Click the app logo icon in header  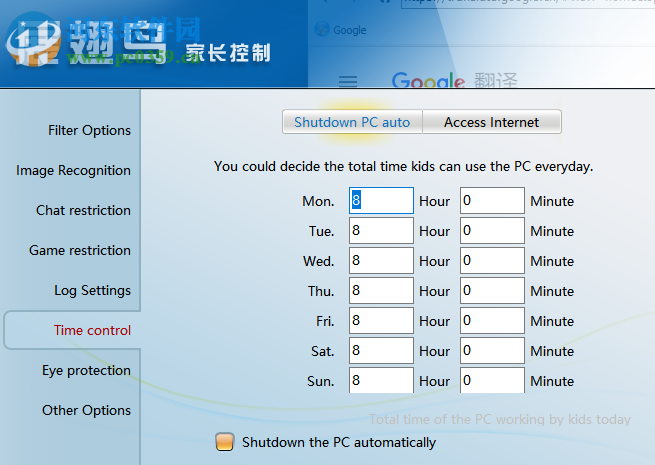point(32,40)
